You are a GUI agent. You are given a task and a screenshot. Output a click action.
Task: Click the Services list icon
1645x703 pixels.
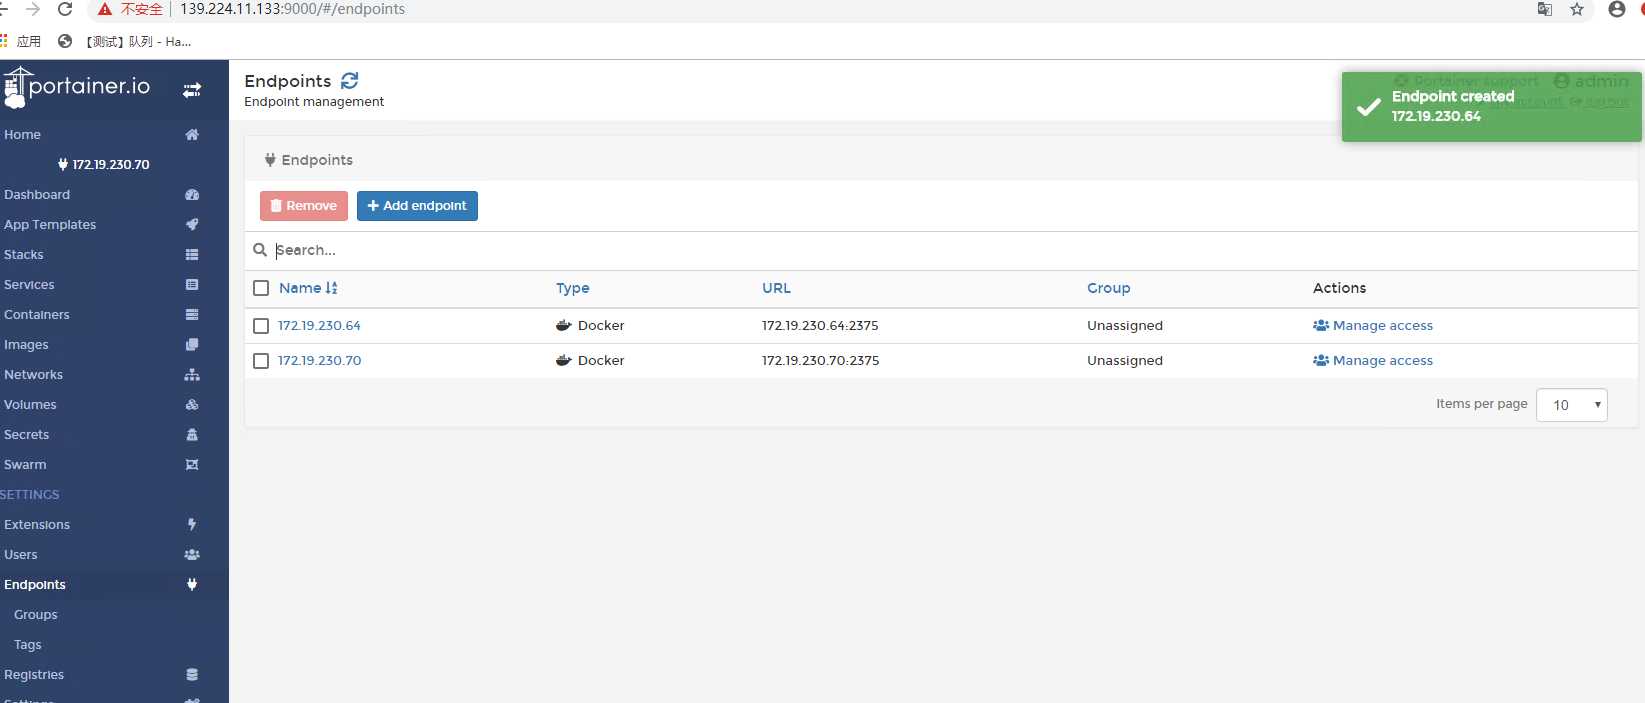coord(192,284)
